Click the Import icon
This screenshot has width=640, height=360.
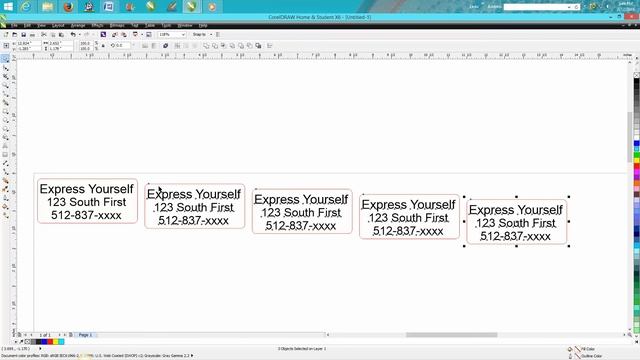click(115, 35)
